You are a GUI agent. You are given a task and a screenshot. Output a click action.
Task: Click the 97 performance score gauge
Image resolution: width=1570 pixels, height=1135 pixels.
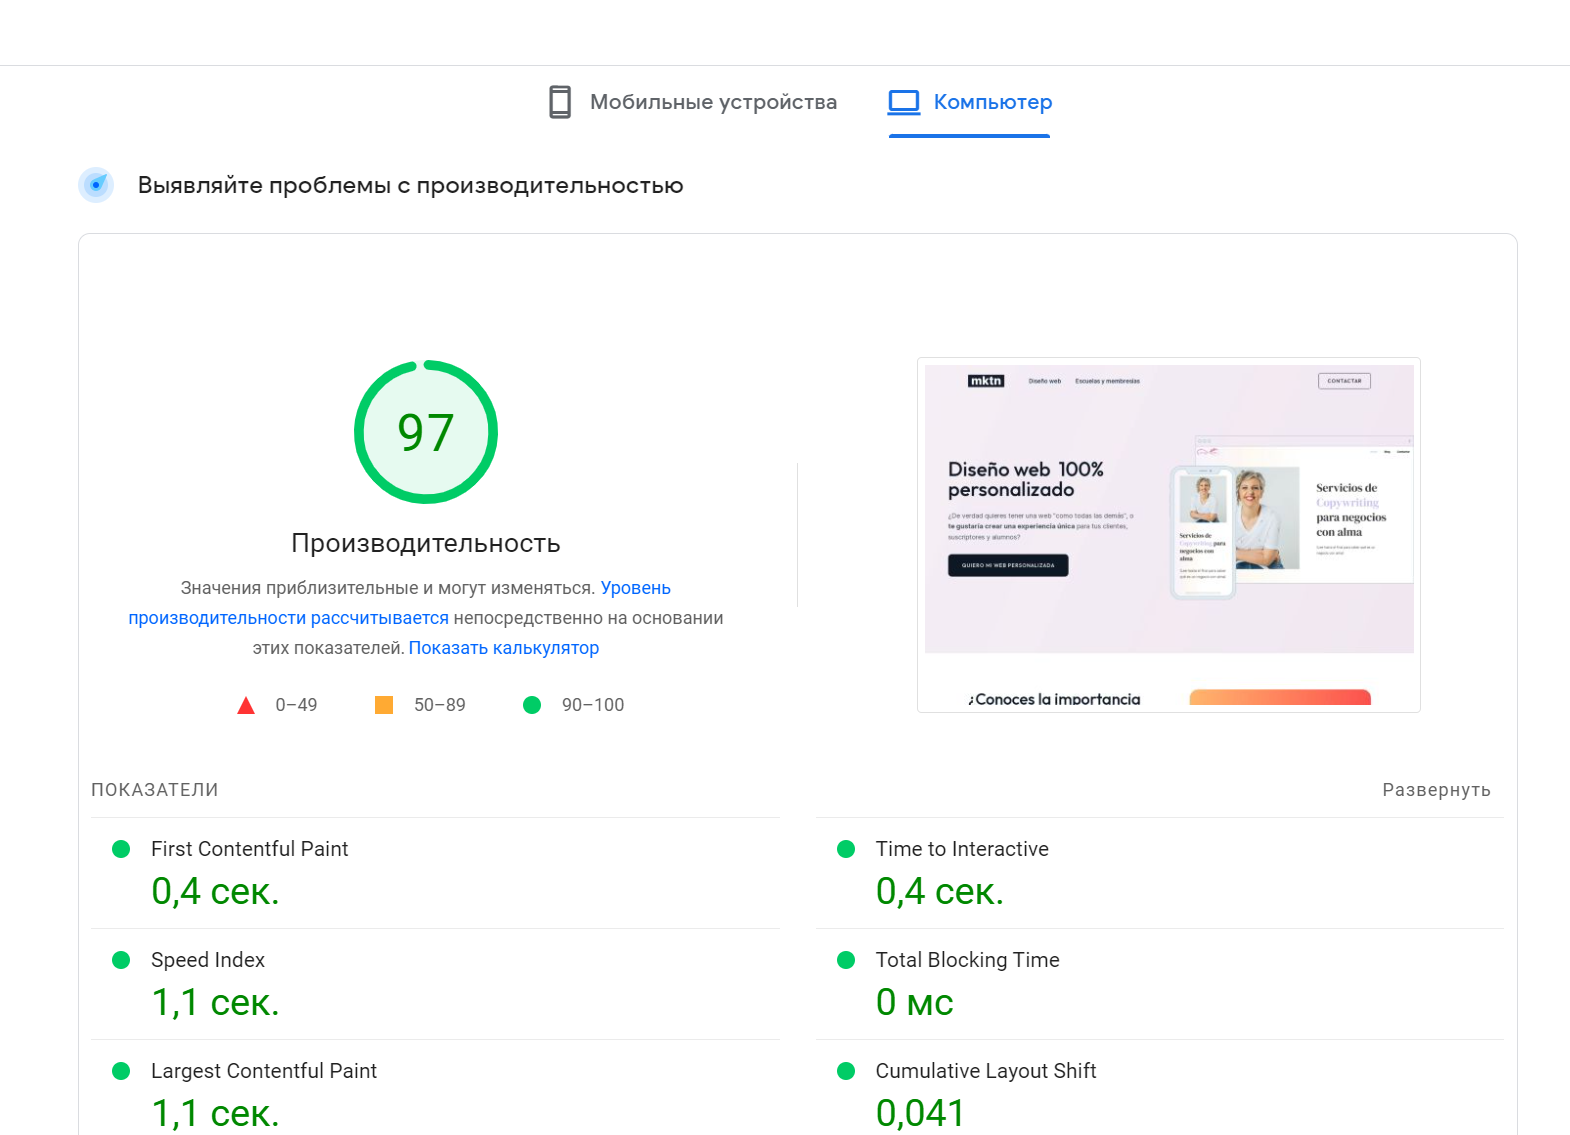click(426, 432)
